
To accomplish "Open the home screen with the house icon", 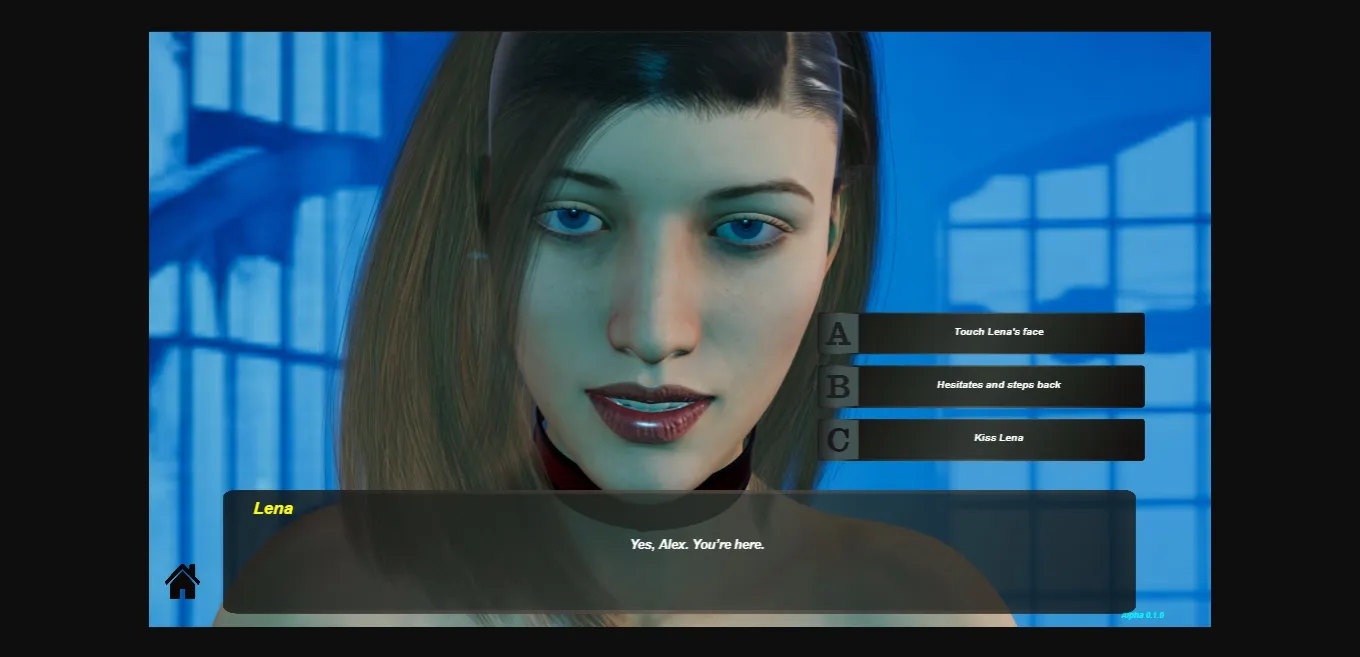I will 183,581.
